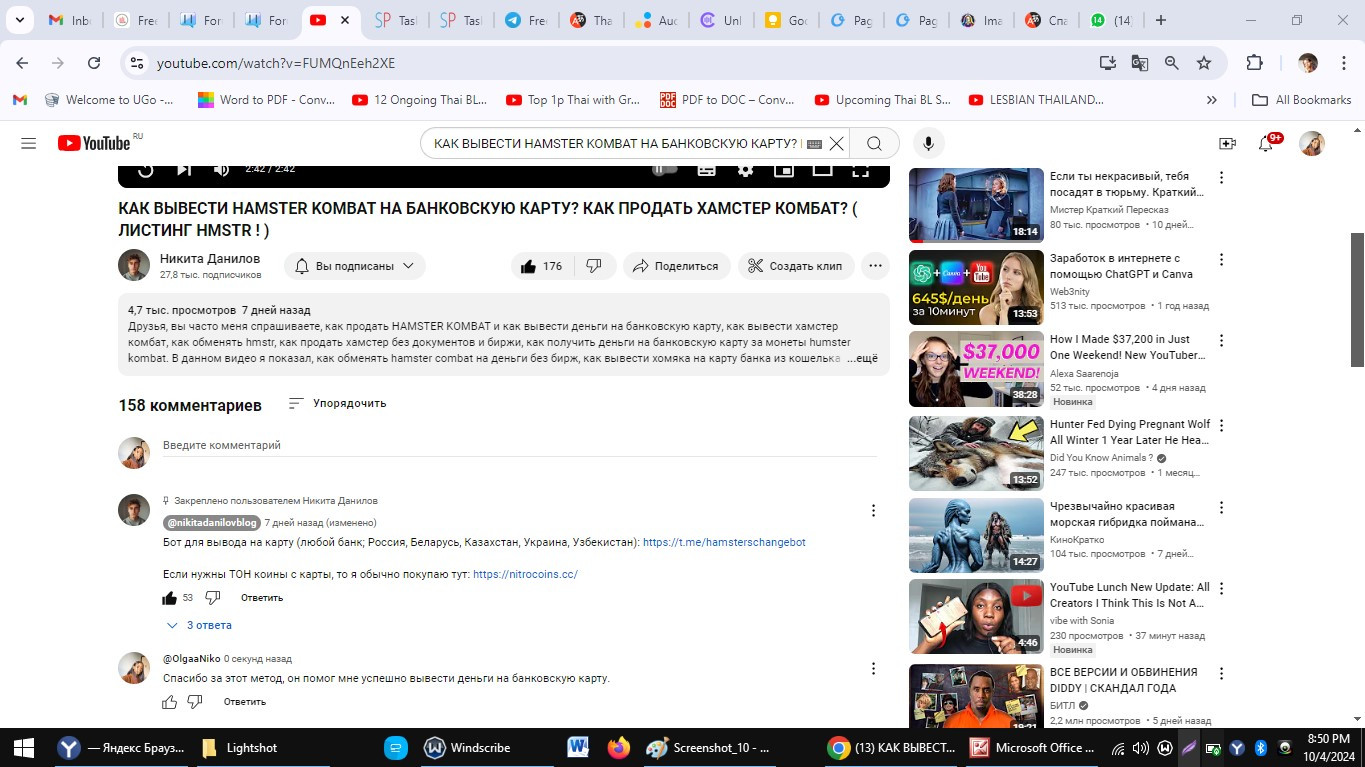This screenshot has width=1365, height=767.
Task: Replay the finished video
Action: (x=146, y=169)
